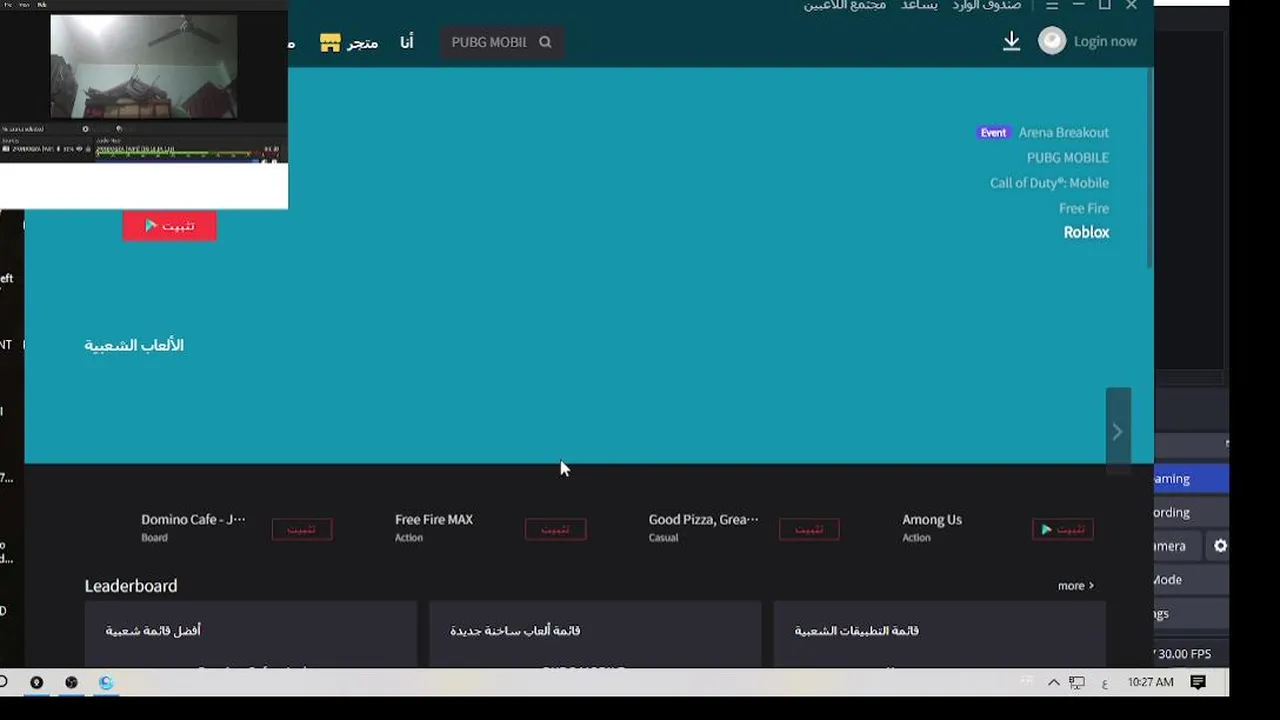The height and width of the screenshot is (720, 1280).
Task: Click the Leaderboard heading
Action: coord(131,586)
